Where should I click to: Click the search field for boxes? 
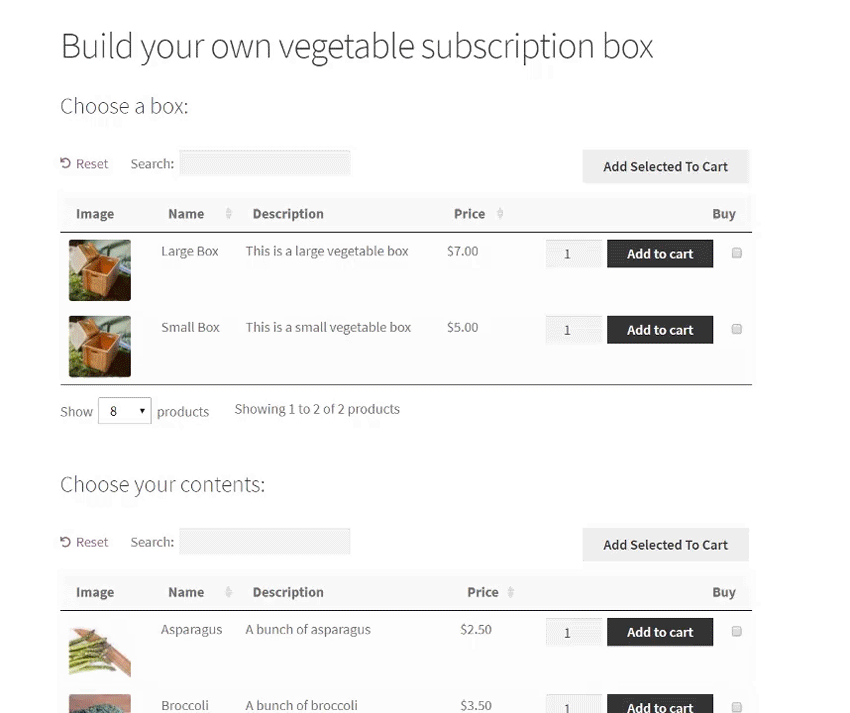pos(264,163)
